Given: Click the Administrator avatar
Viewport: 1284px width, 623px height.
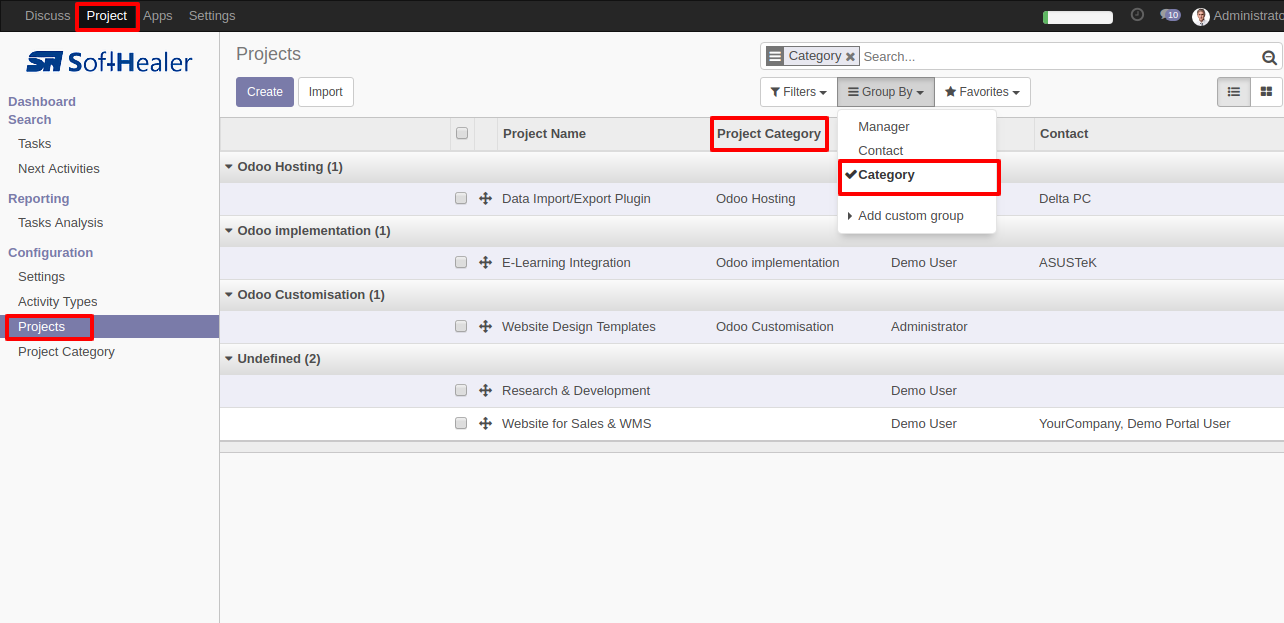Looking at the screenshot, I should click(1201, 16).
